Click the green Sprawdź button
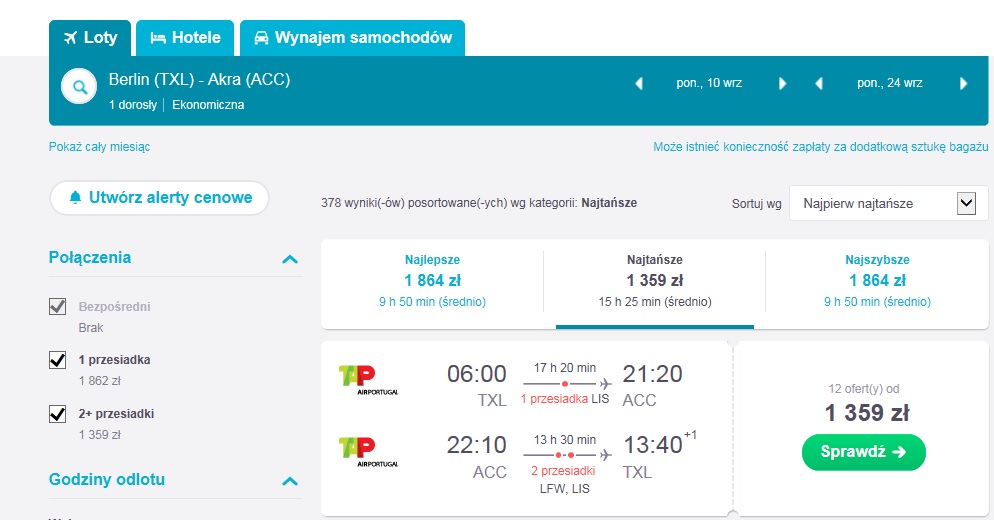Viewport: 994px width, 520px height. [x=863, y=452]
